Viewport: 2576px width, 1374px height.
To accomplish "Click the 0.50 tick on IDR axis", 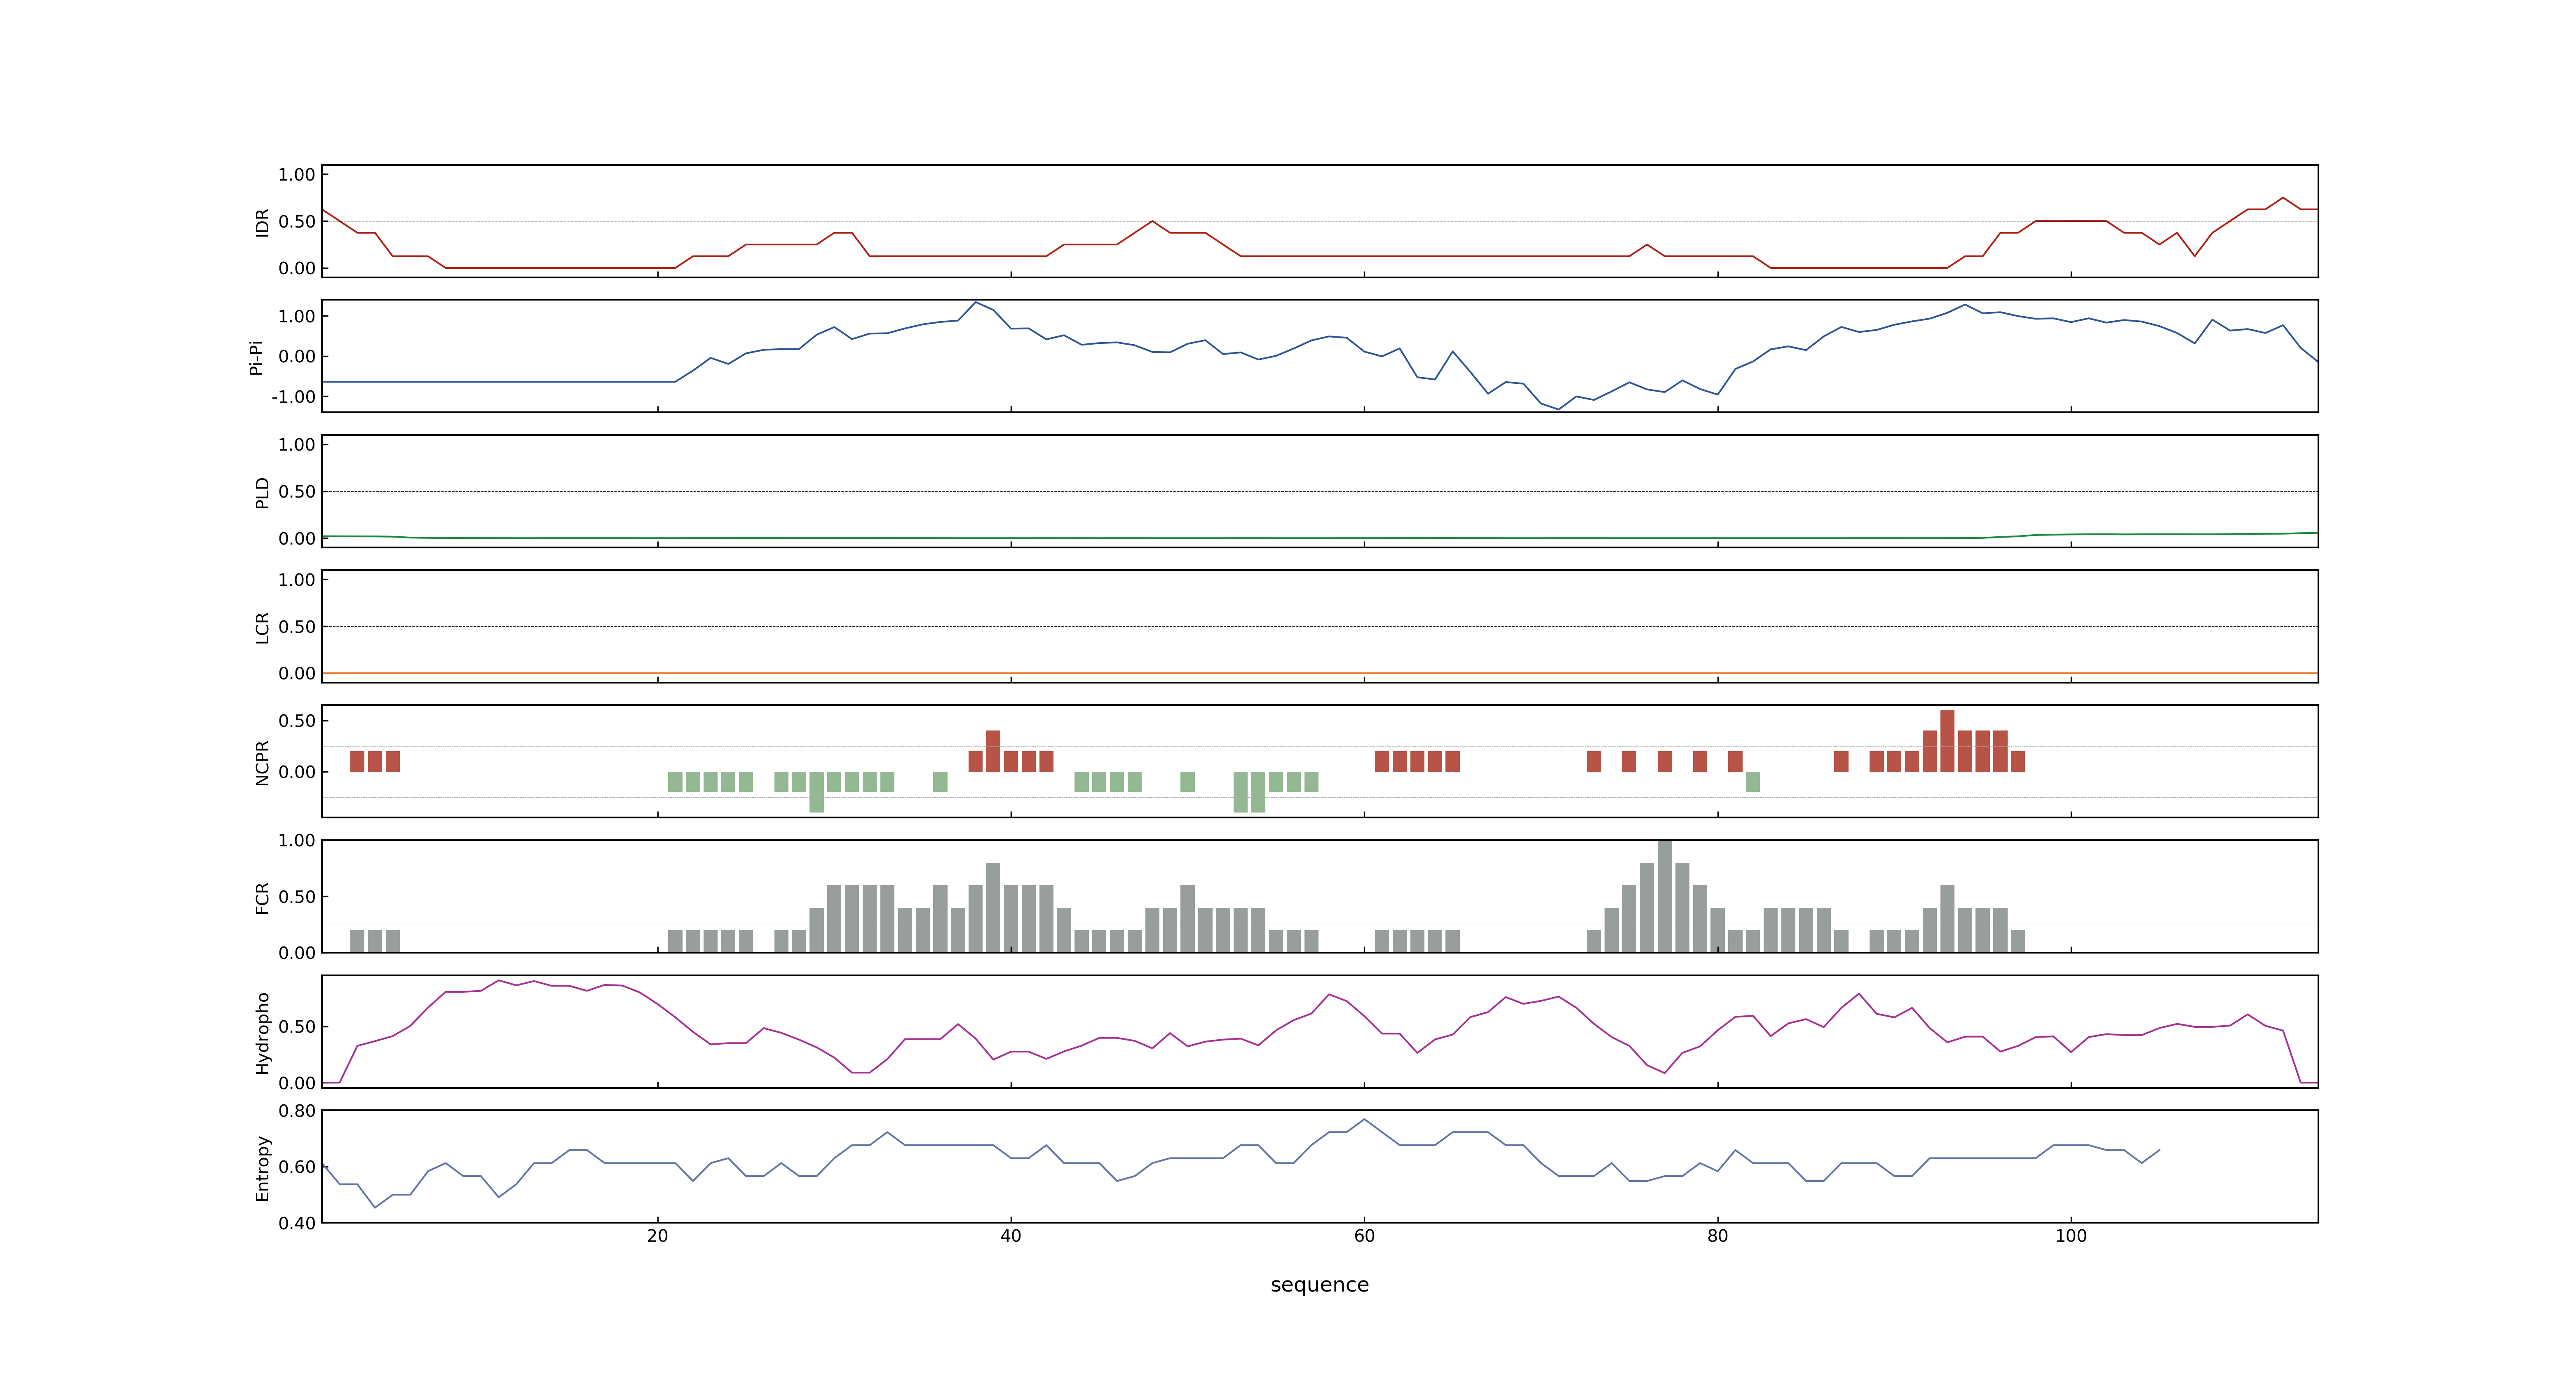I will coord(297,222).
